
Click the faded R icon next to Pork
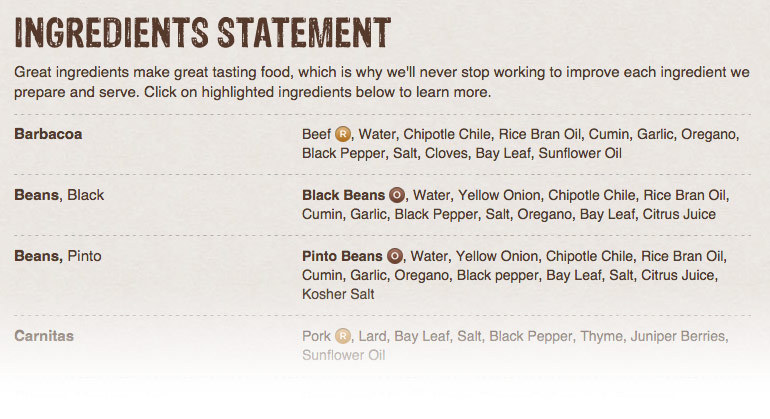343,336
